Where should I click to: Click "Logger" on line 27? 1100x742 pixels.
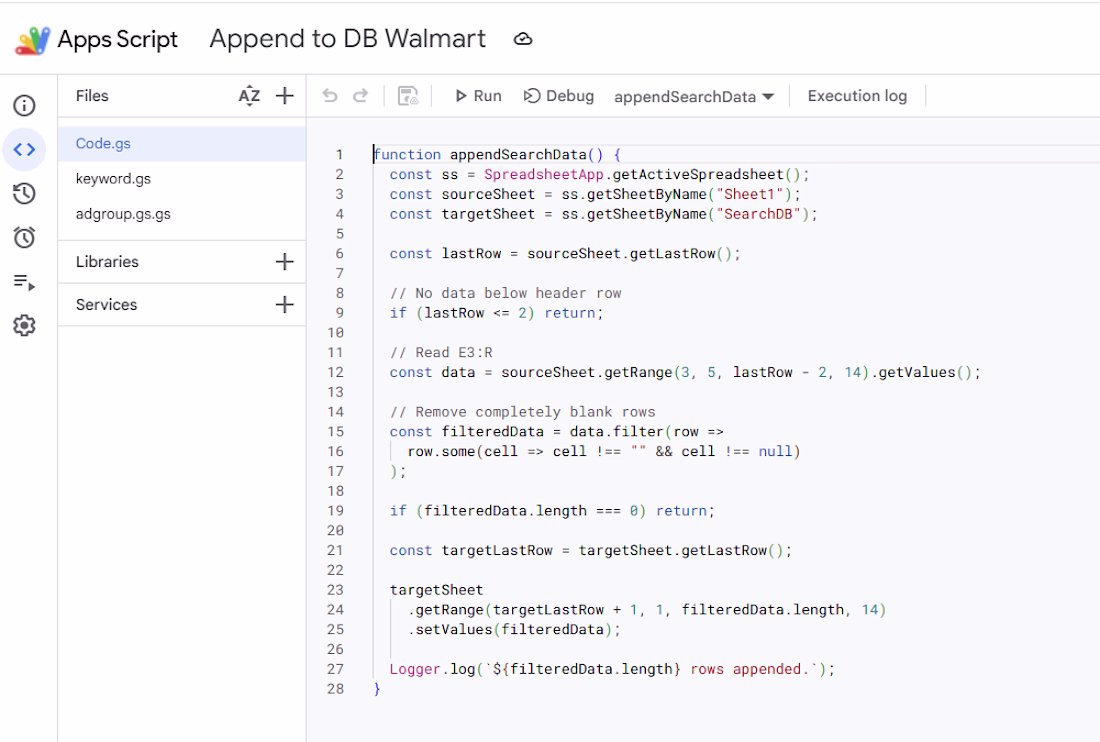tap(415, 669)
